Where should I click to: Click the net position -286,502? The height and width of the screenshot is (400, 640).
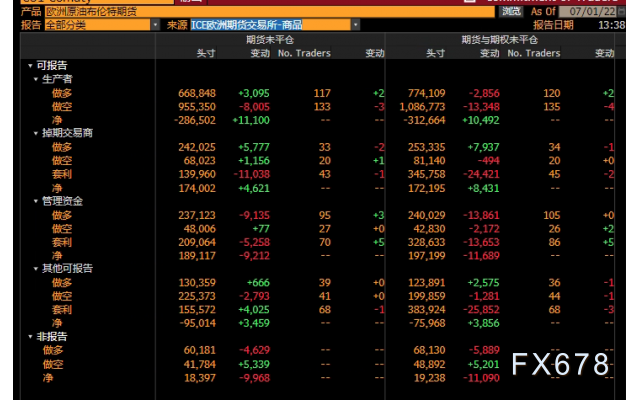coord(194,120)
